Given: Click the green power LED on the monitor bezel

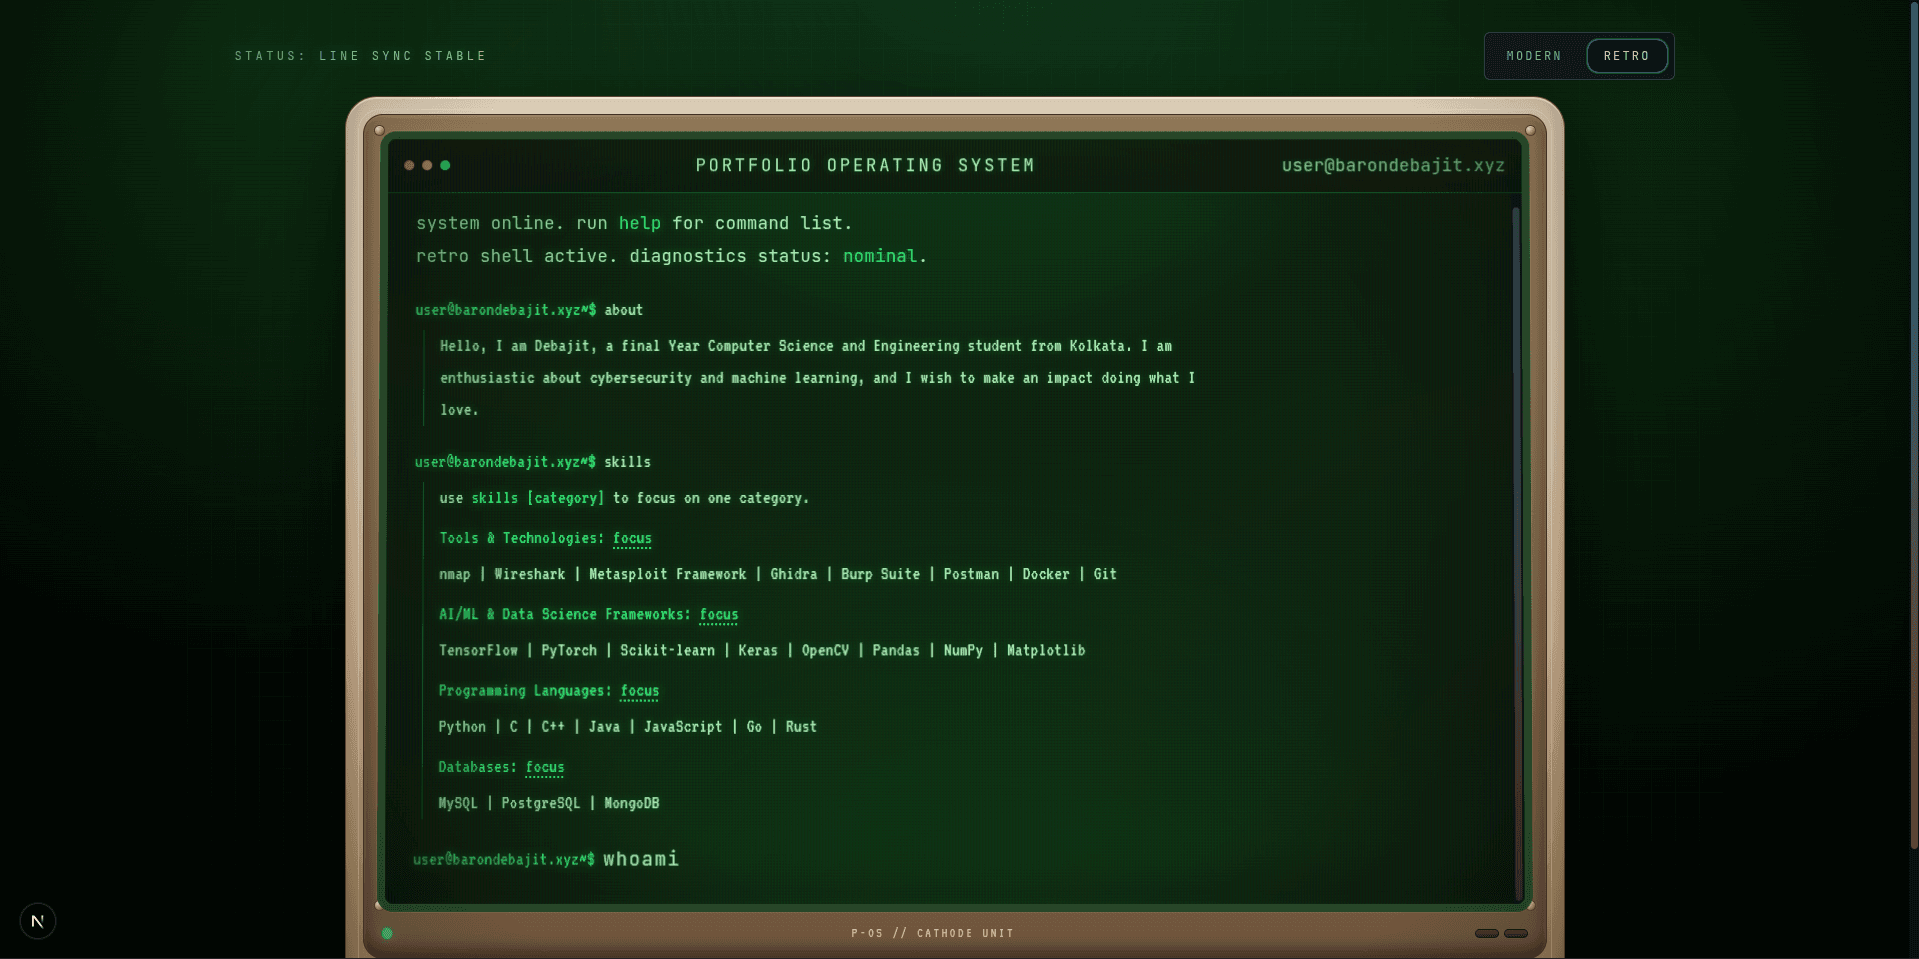Looking at the screenshot, I should tap(386, 933).
